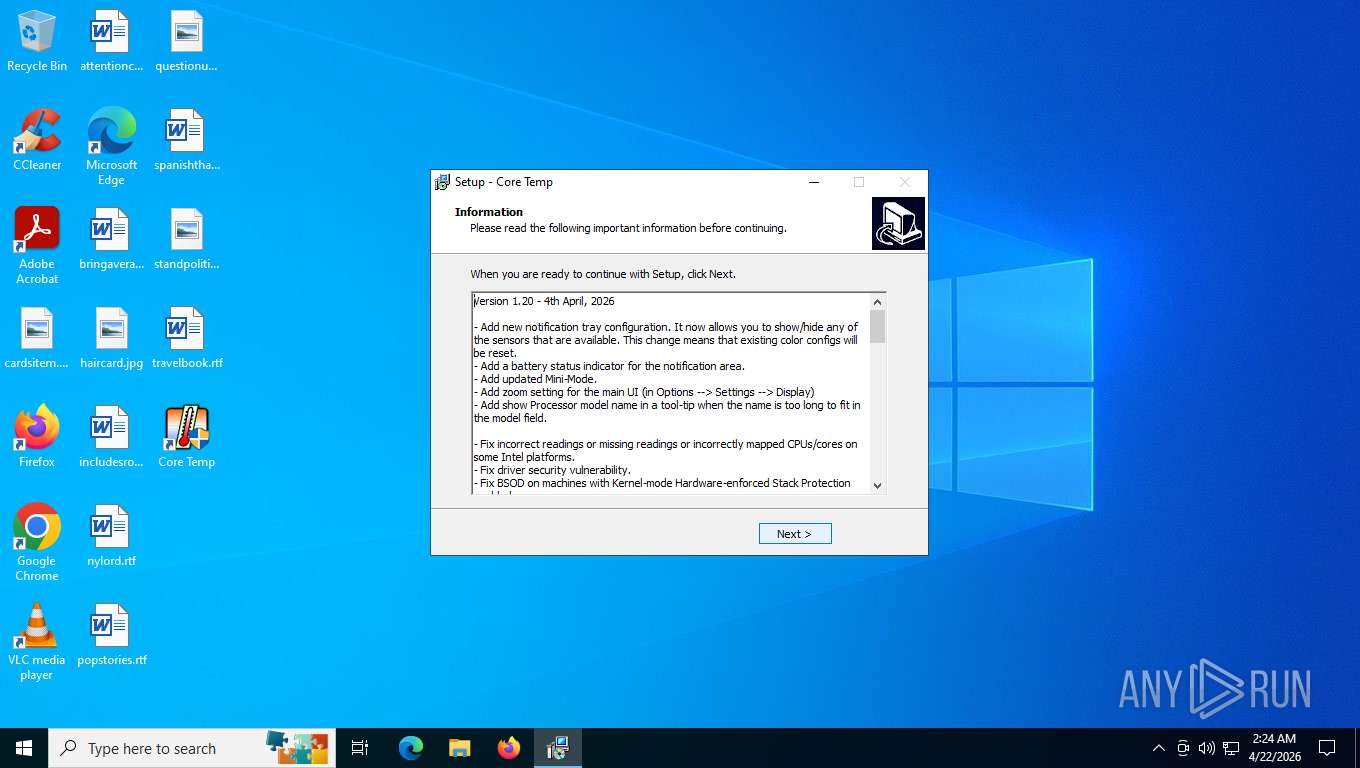Select the CCleaner desktop shortcut

point(37,140)
